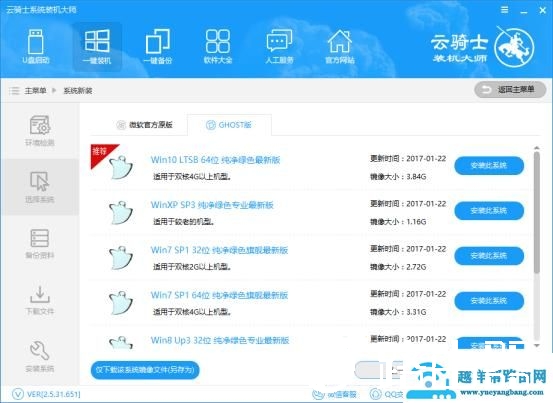This screenshot has height=403, width=553.
Task: Click VER[2.5.31.651] version text
Action: point(53,394)
